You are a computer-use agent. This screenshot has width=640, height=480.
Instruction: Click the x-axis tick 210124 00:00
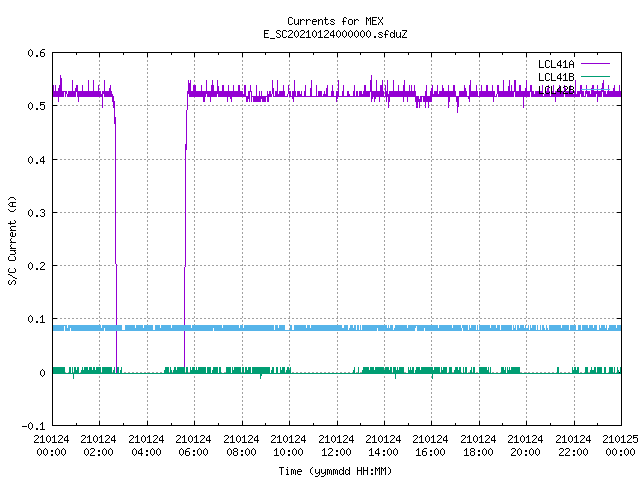tap(51, 446)
